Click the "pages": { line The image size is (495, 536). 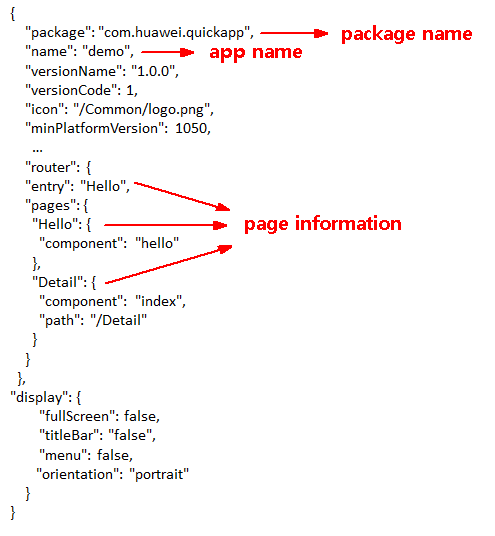[57, 206]
